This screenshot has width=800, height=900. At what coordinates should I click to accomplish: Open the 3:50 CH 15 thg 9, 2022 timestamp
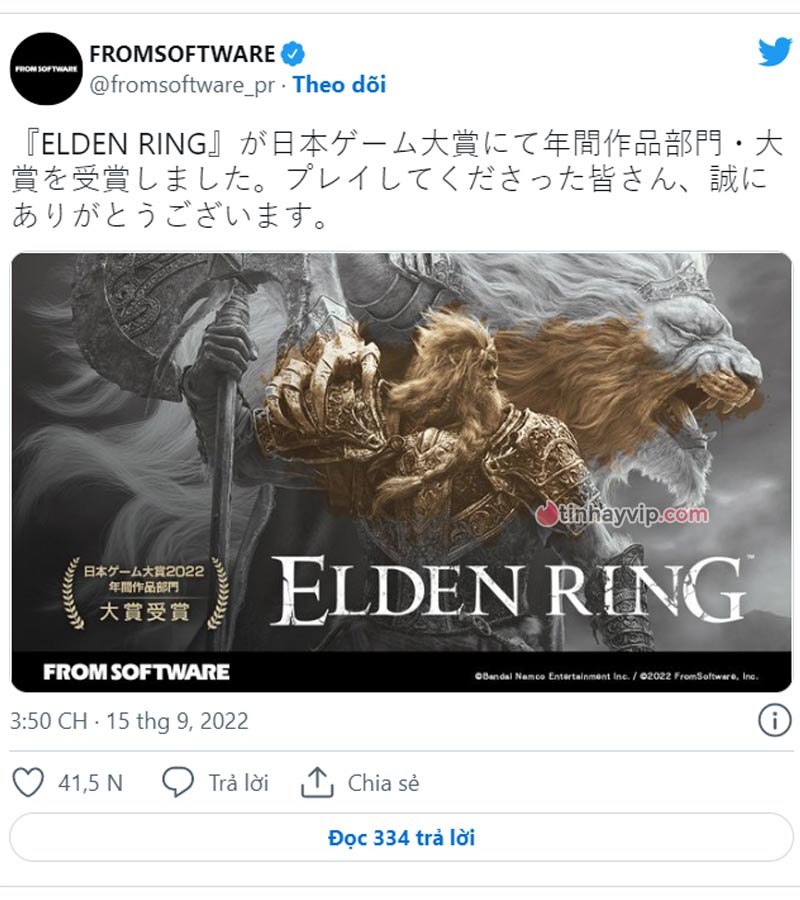129,721
